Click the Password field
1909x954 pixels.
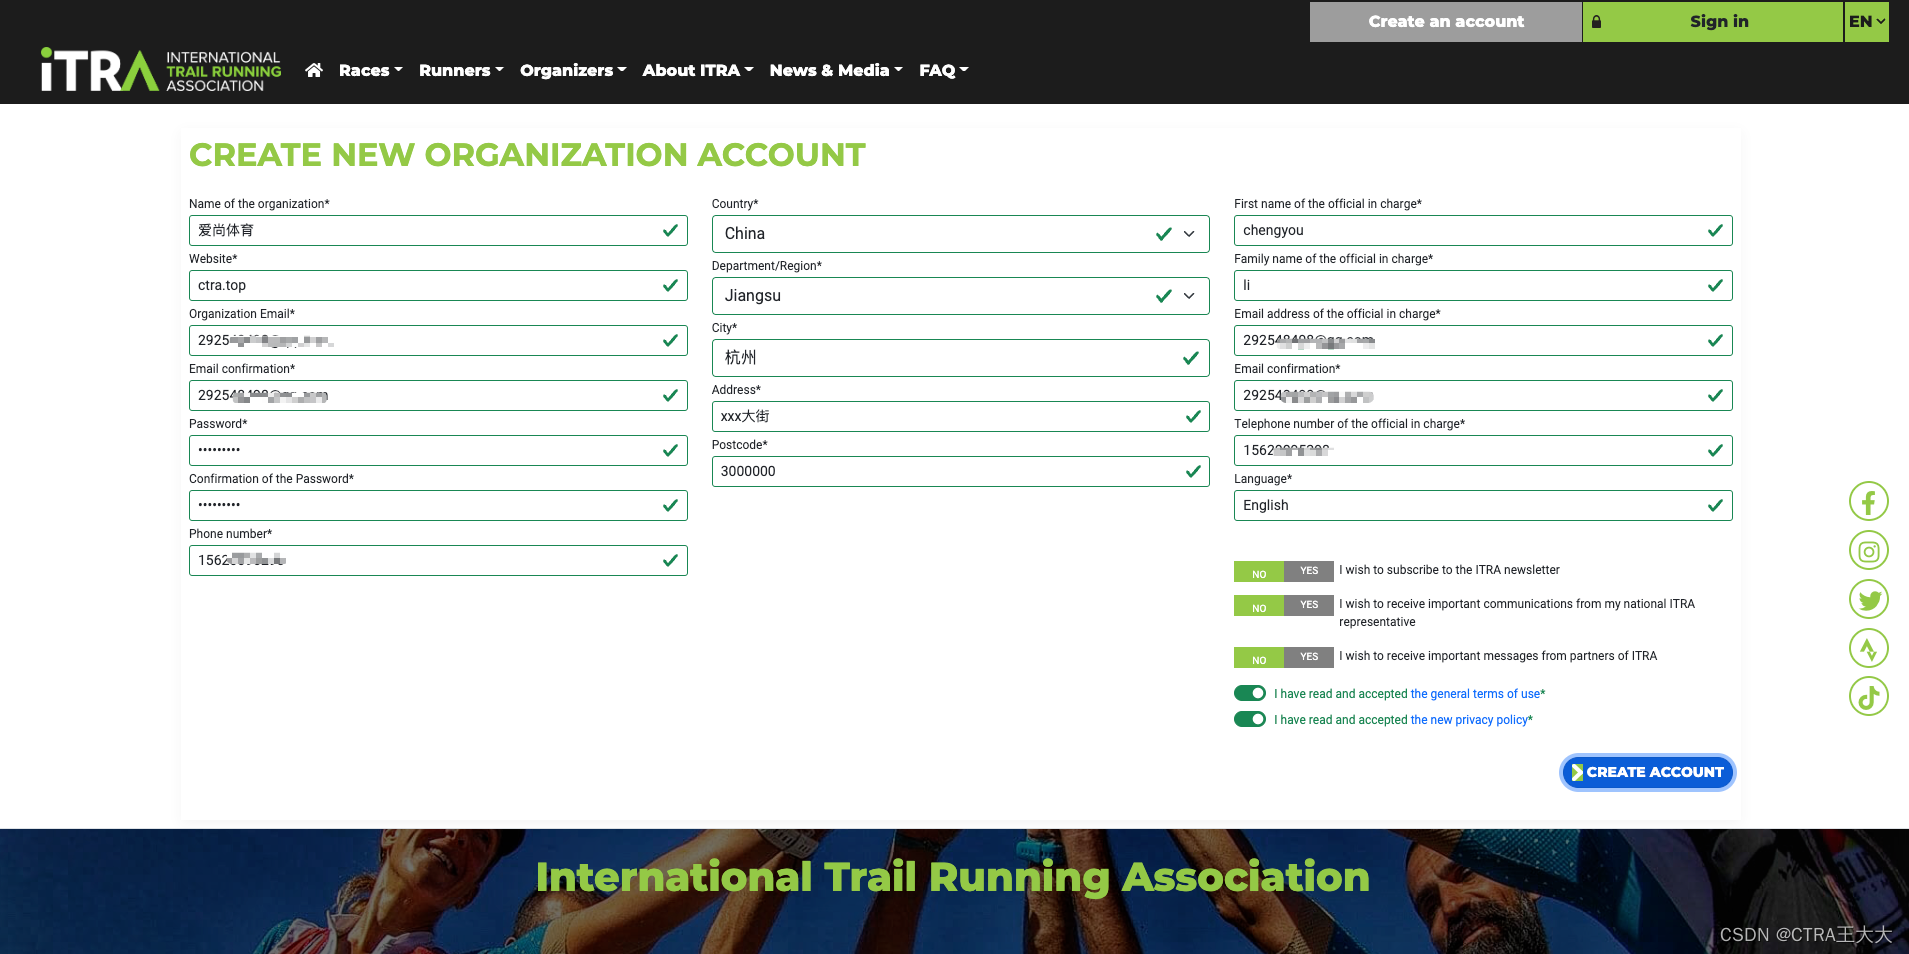point(438,451)
